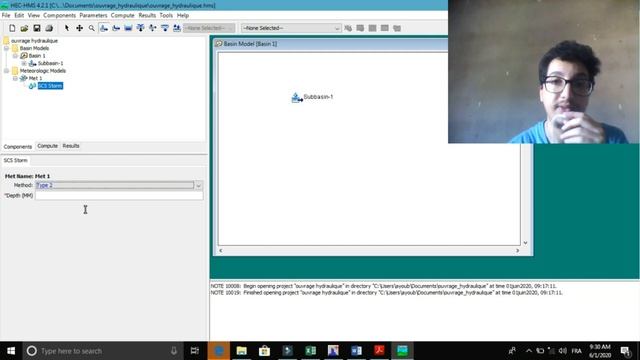Pick the Sink creation tool
This screenshot has width=640, height=360.
177,28
